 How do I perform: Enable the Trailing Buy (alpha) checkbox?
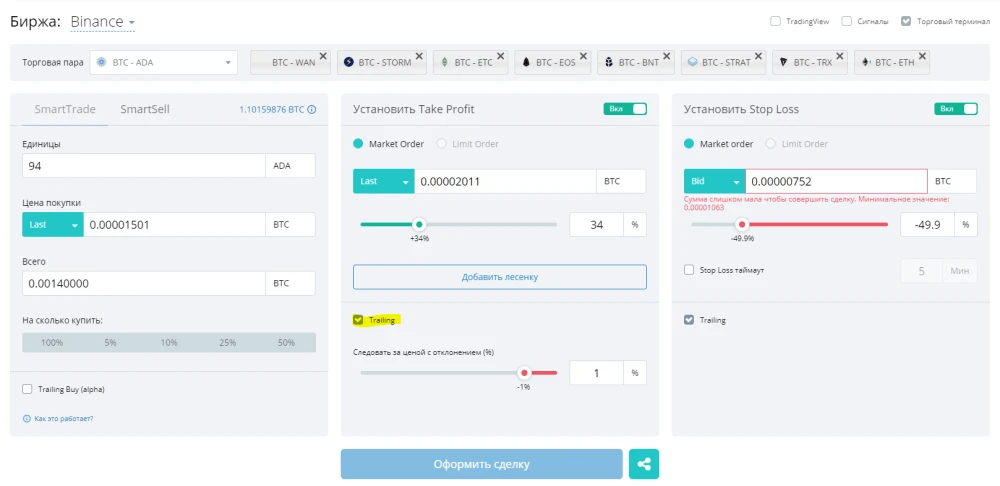click(x=27, y=389)
